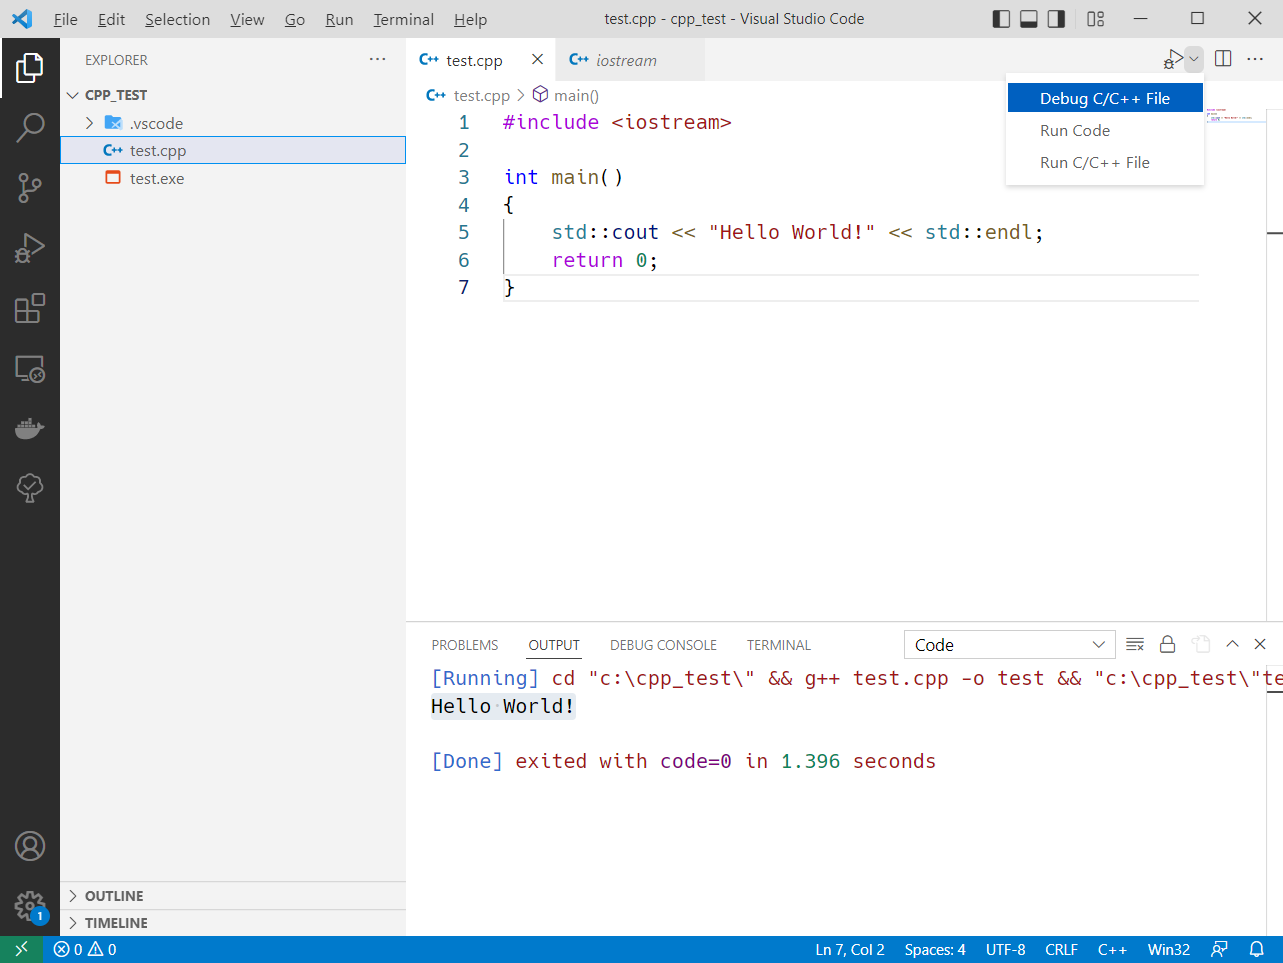Viewport: 1283px width, 963px height.
Task: Open Explorer Views and More Actions ellipsis
Action: click(x=377, y=60)
